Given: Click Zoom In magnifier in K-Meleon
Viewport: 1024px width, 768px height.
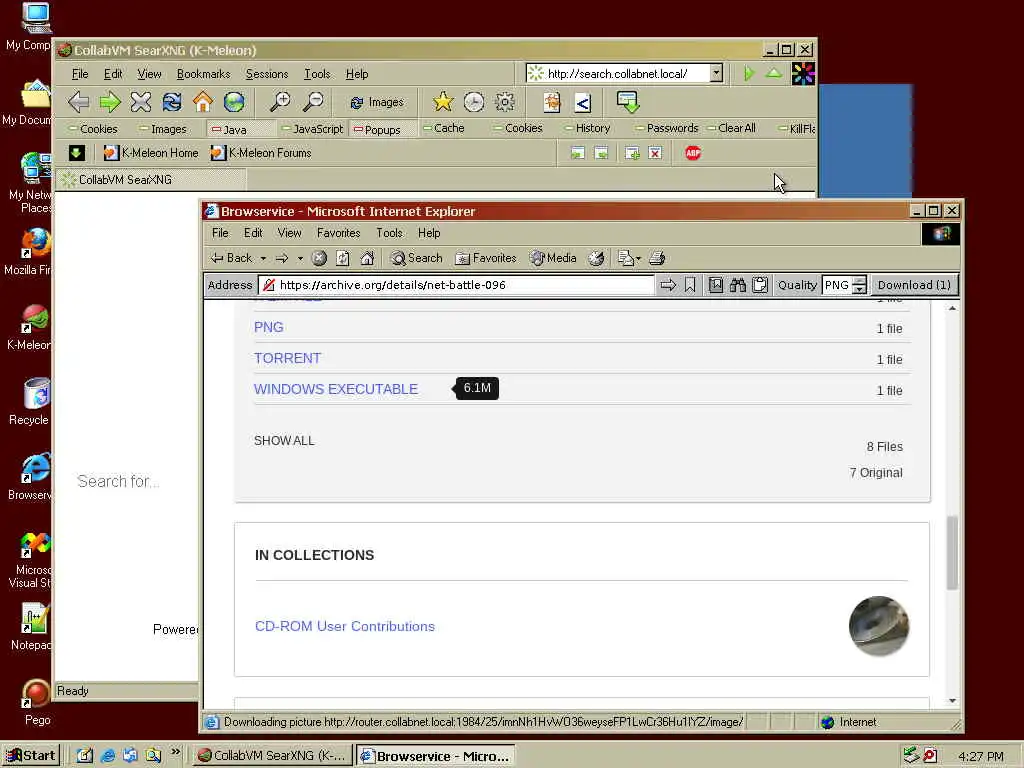Looking at the screenshot, I should click(281, 102).
